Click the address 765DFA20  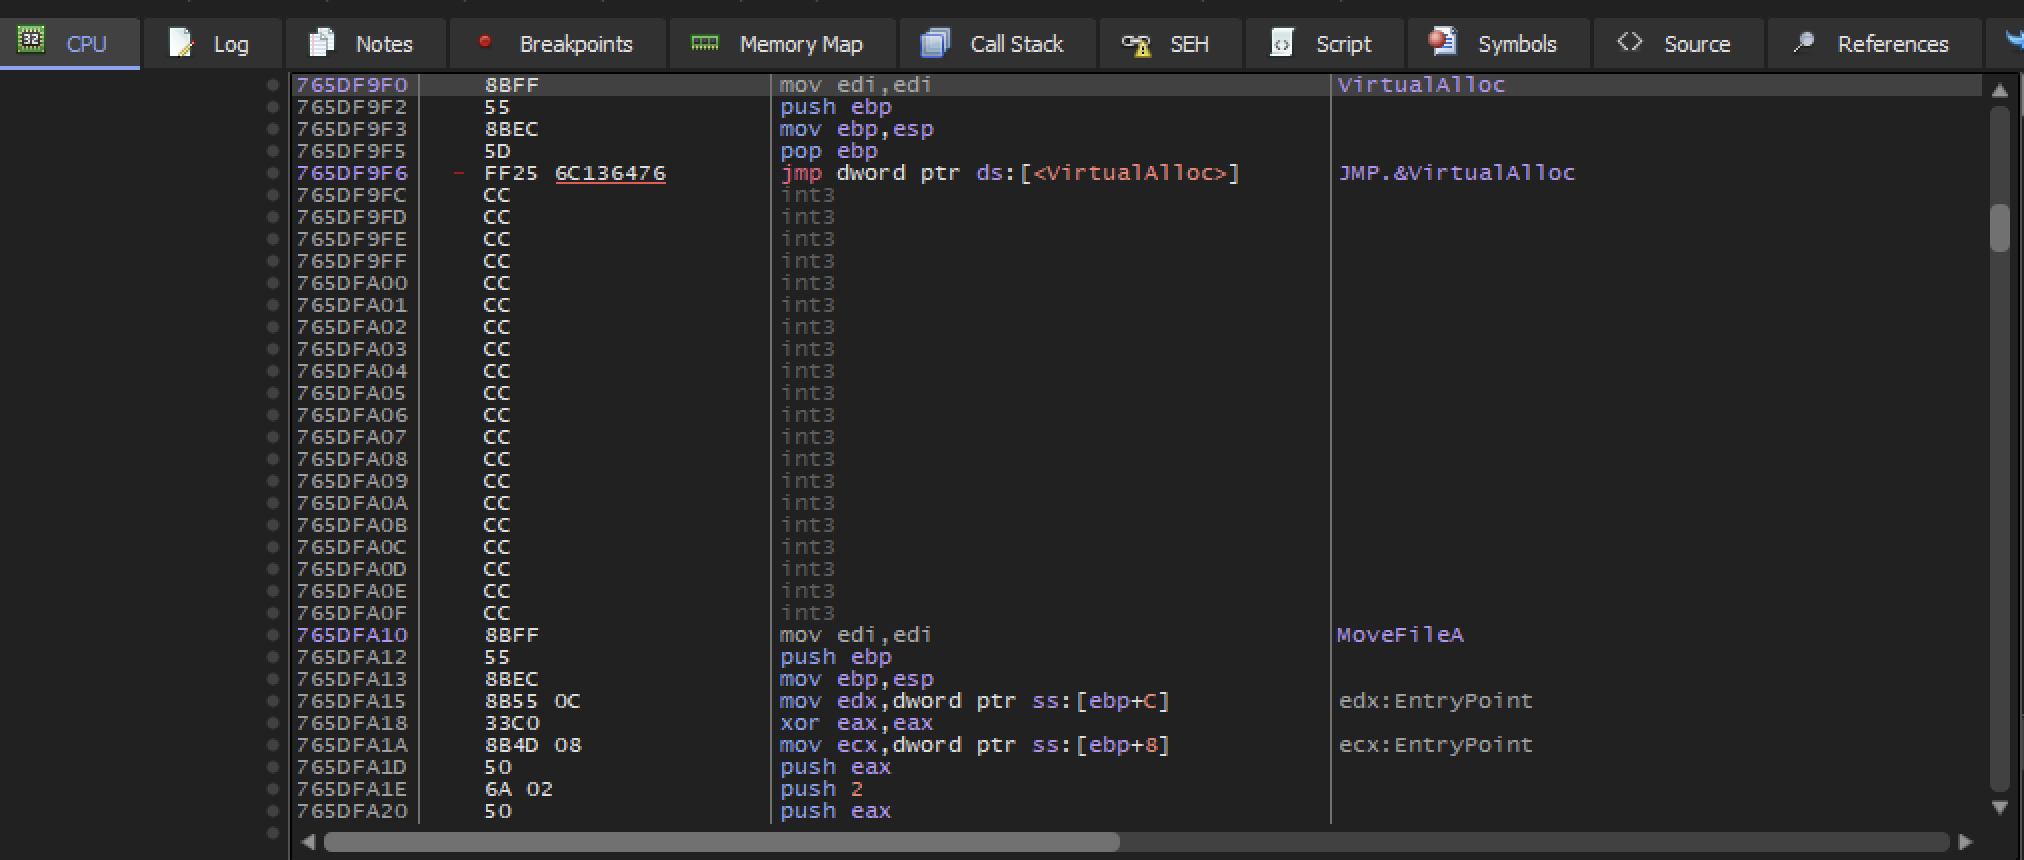[351, 811]
